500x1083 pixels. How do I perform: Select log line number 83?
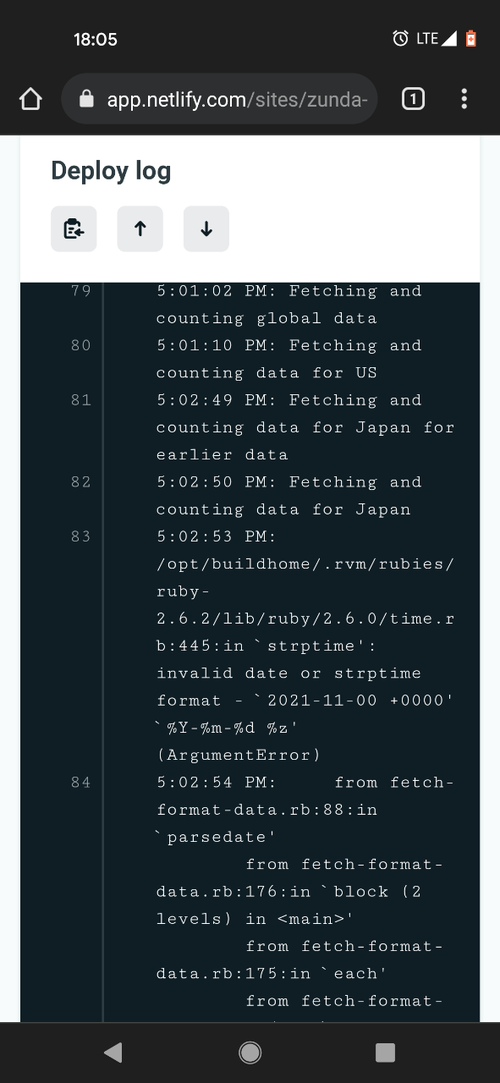click(81, 537)
